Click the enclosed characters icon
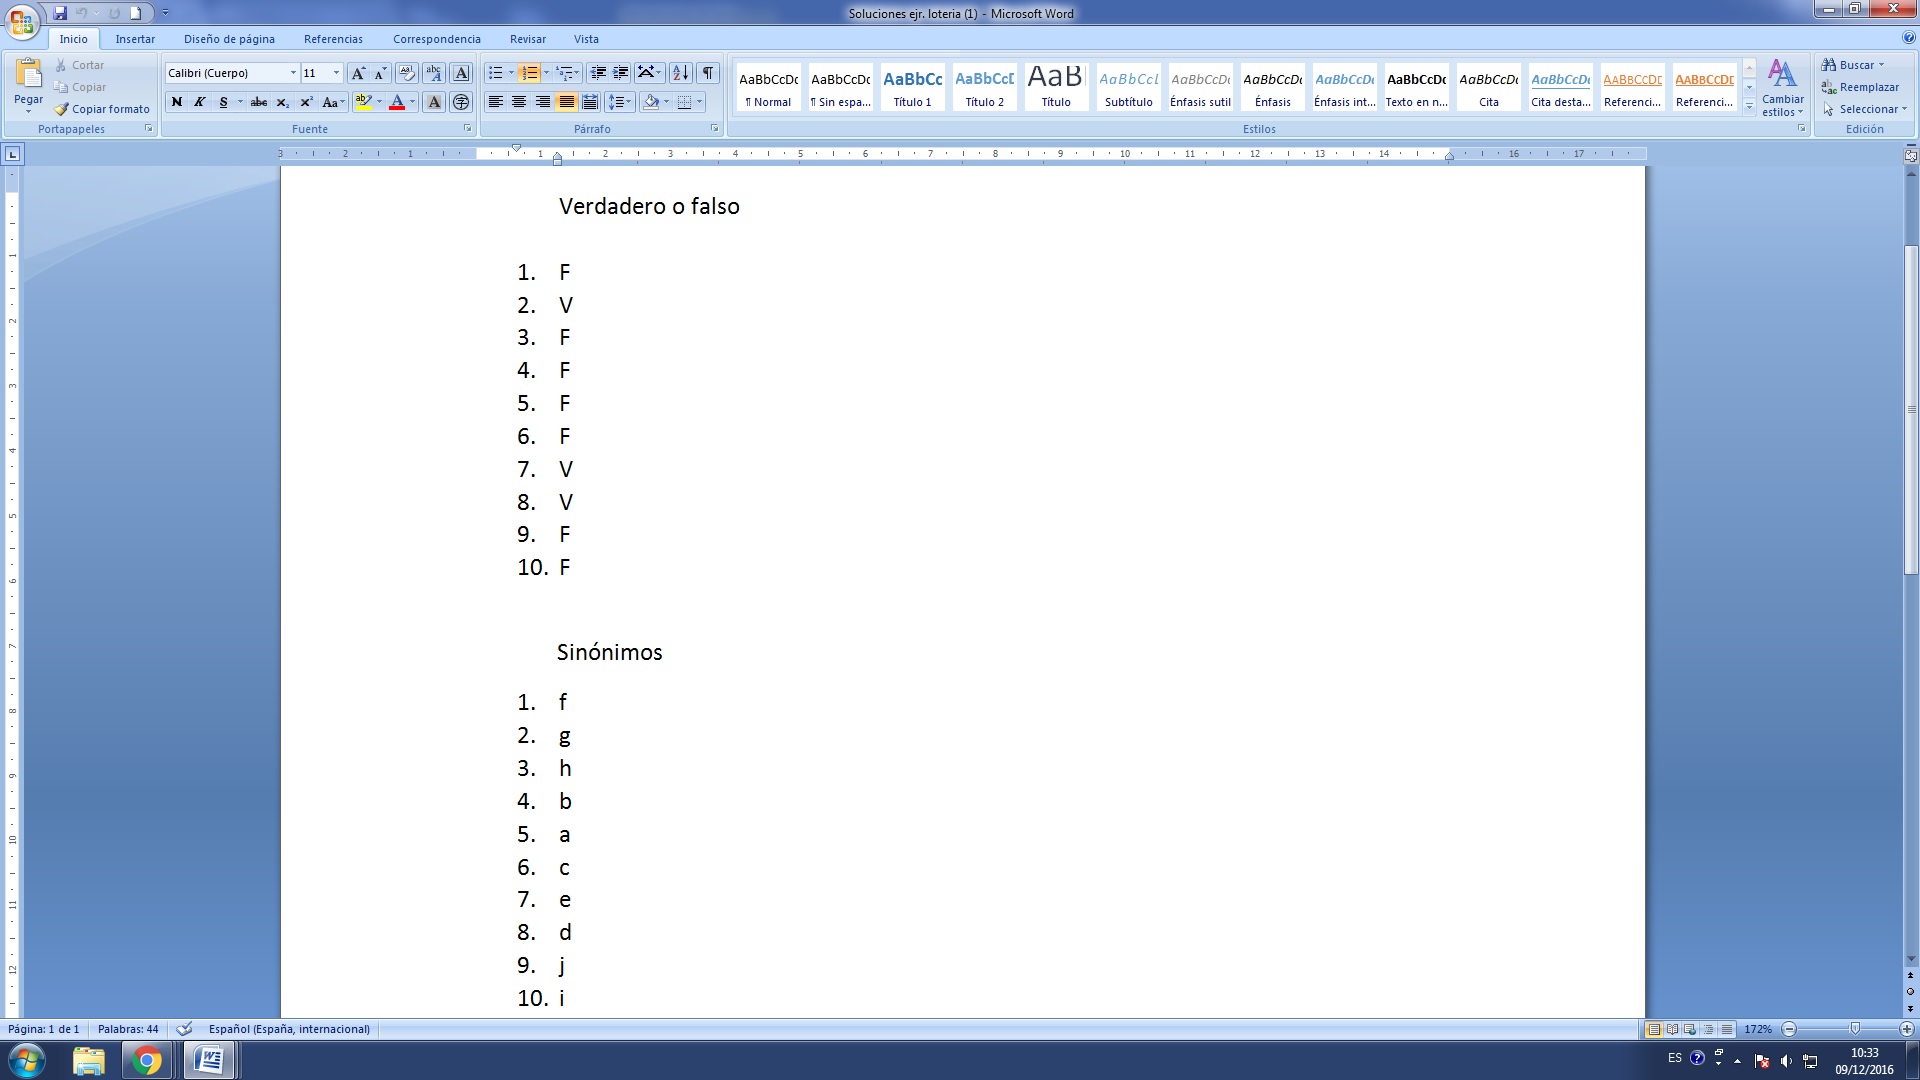Image resolution: width=1920 pixels, height=1080 pixels. click(461, 102)
